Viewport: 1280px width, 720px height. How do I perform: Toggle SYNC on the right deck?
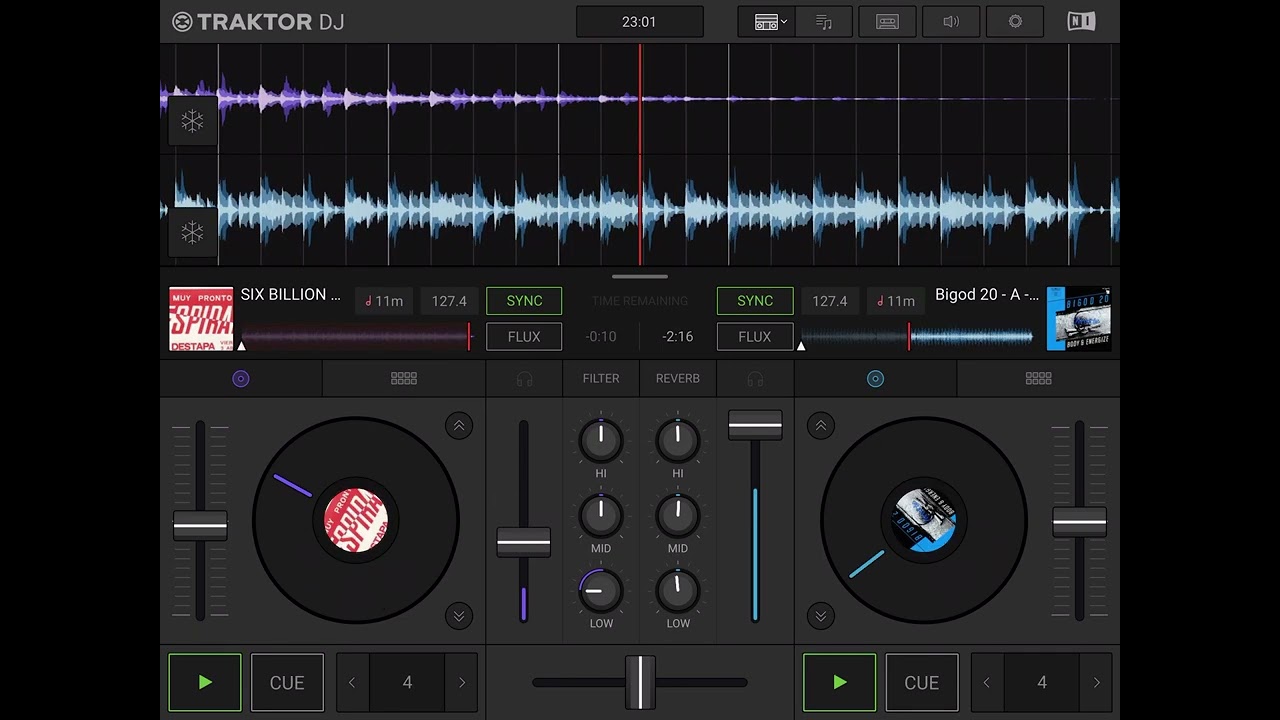755,301
